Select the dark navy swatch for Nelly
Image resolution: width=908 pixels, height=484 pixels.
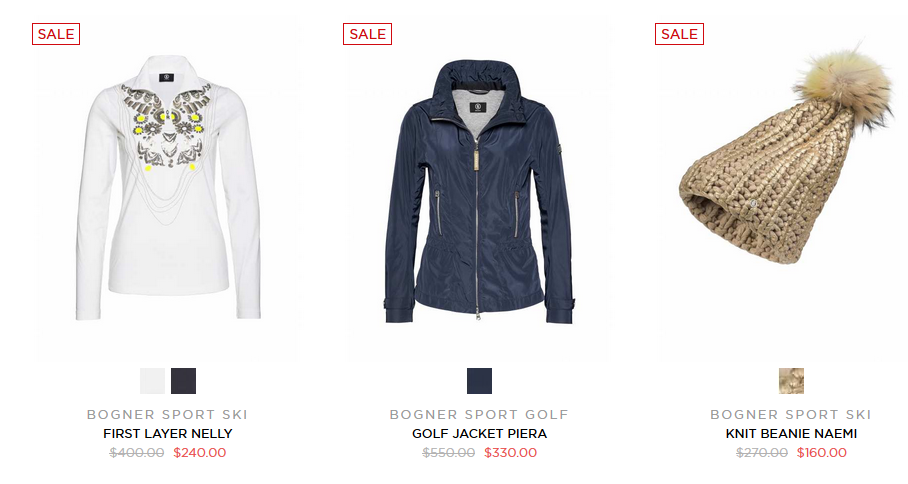coord(184,381)
